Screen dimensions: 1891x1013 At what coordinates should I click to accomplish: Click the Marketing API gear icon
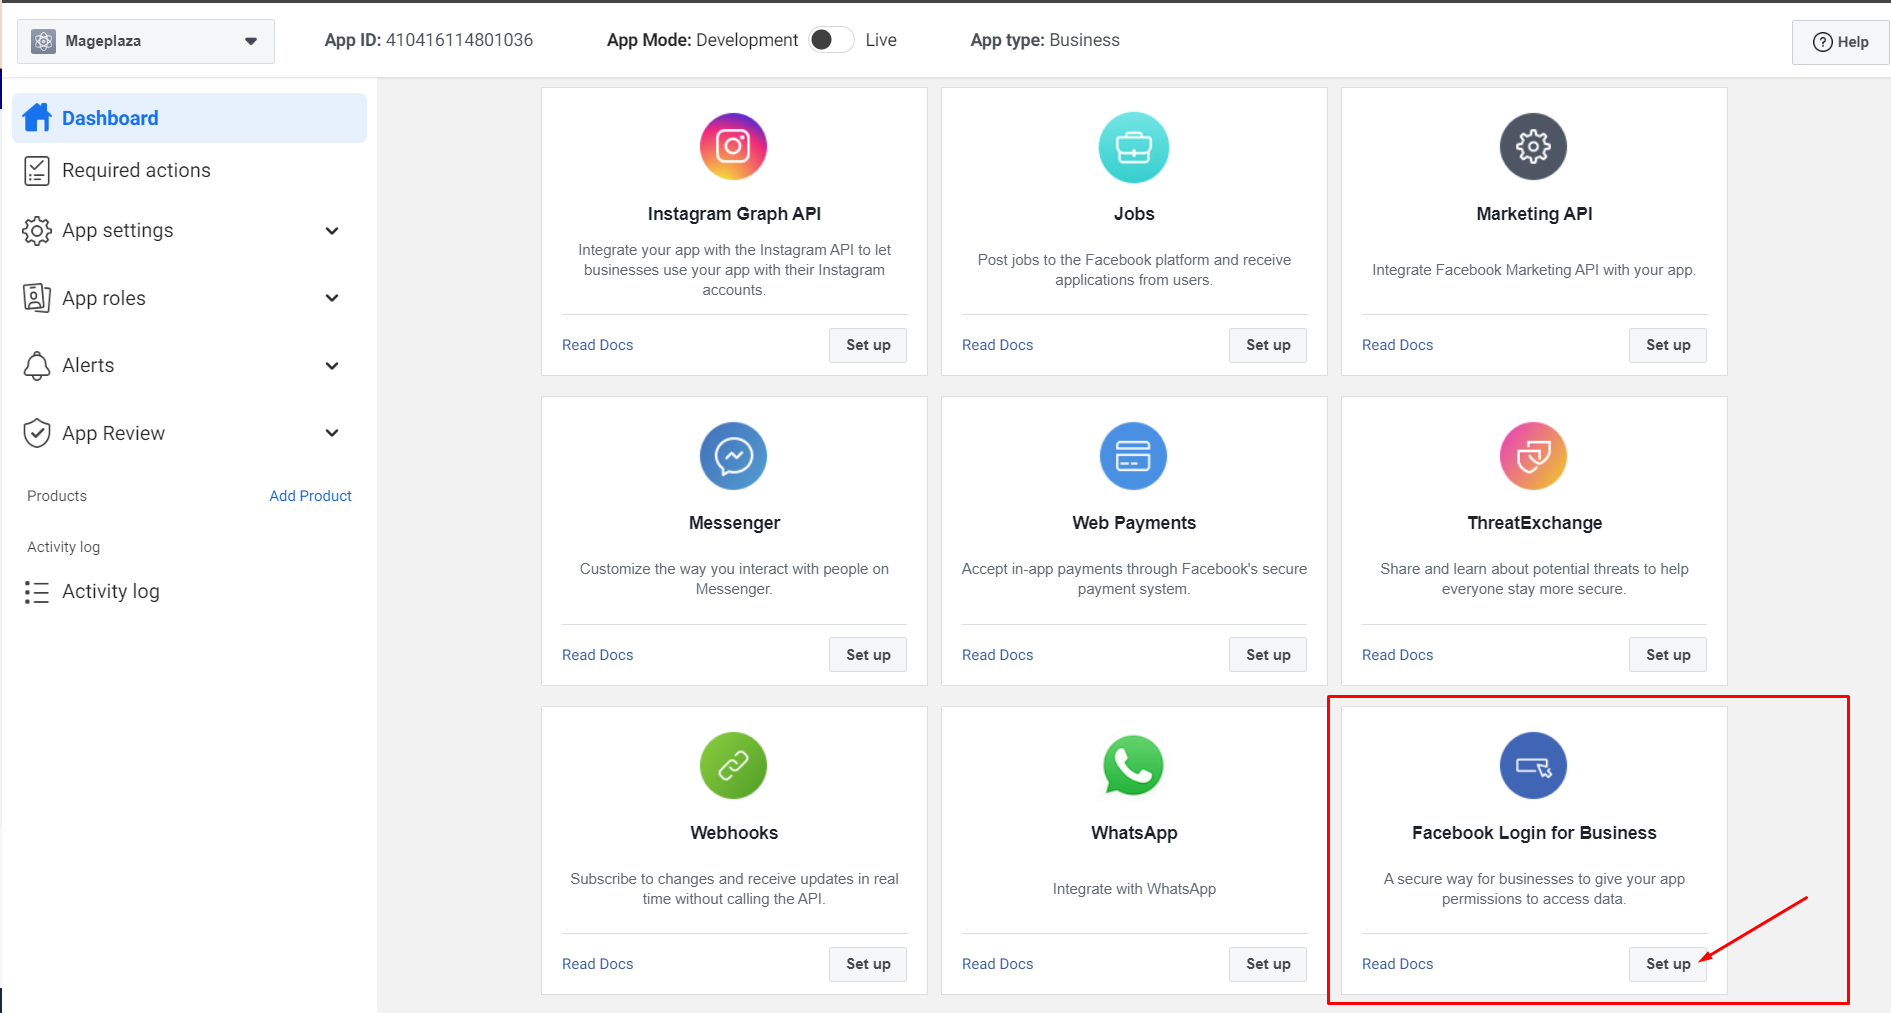(1533, 147)
